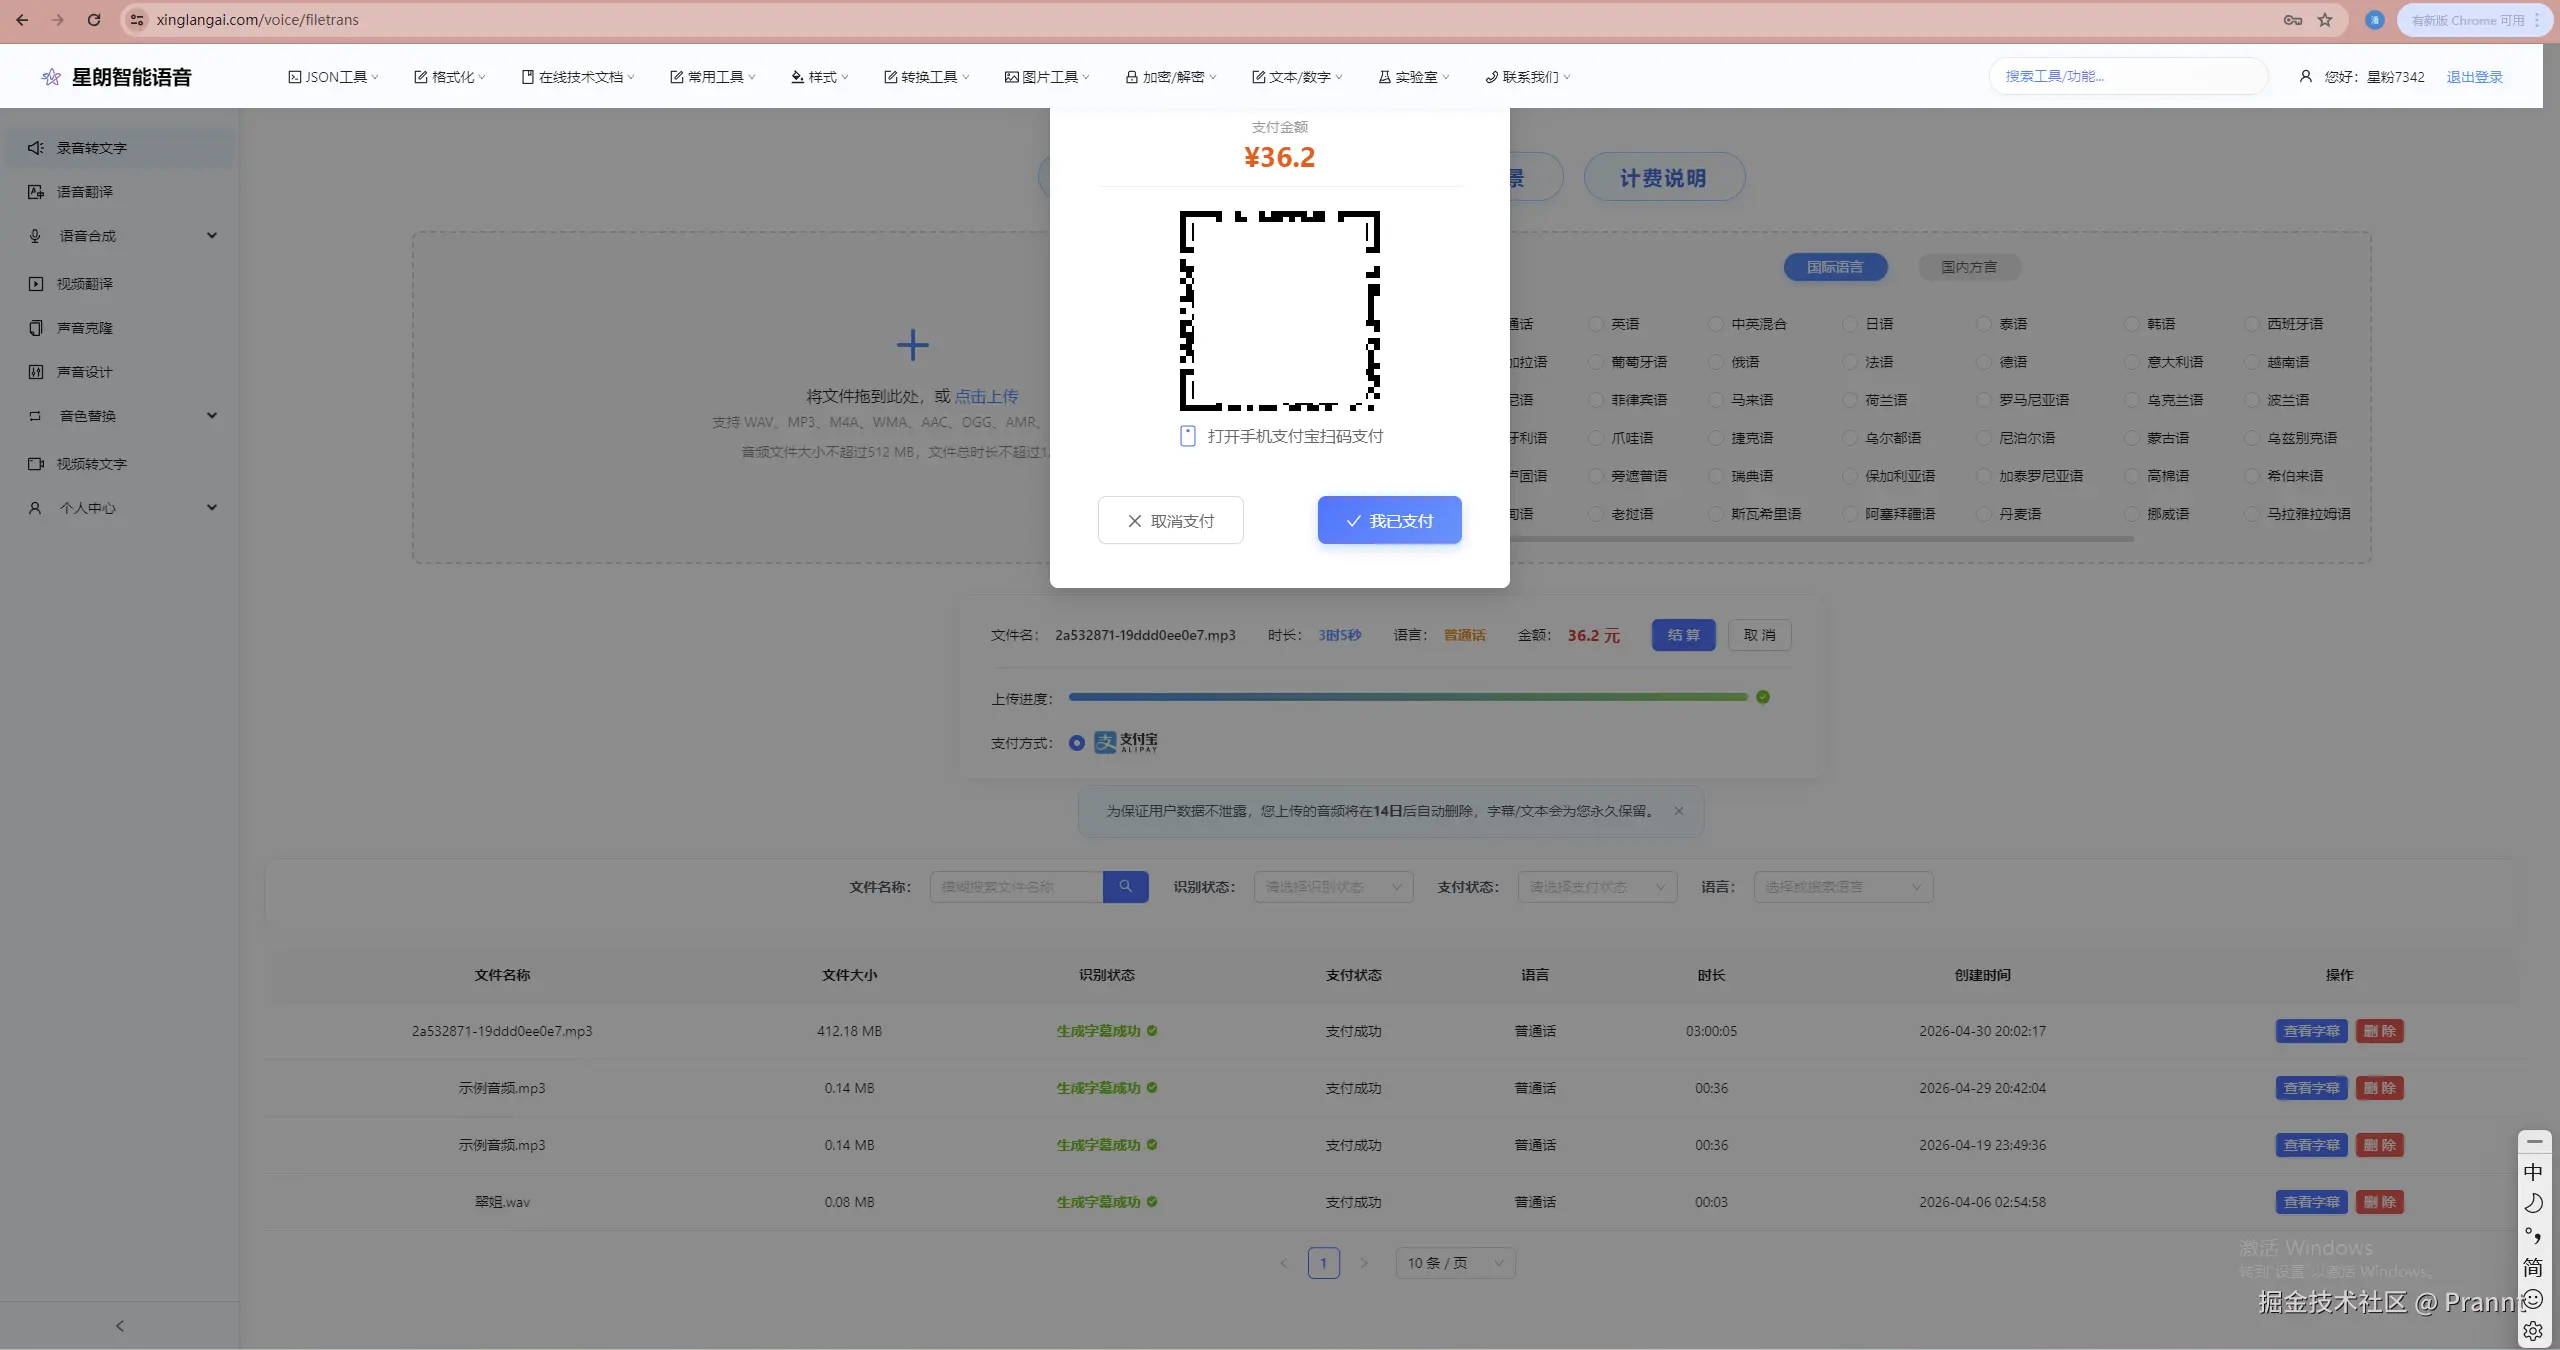Open the 格式化 menu in the top navigation
The image size is (2560, 1350).
(x=450, y=77)
